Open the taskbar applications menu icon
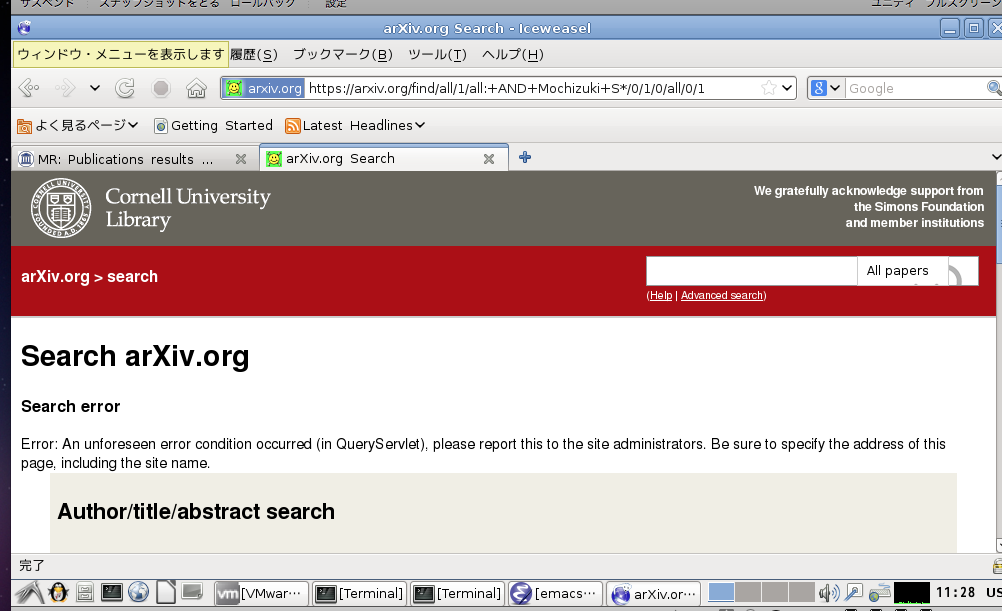Screen dimensions: 1002x611 29,592
